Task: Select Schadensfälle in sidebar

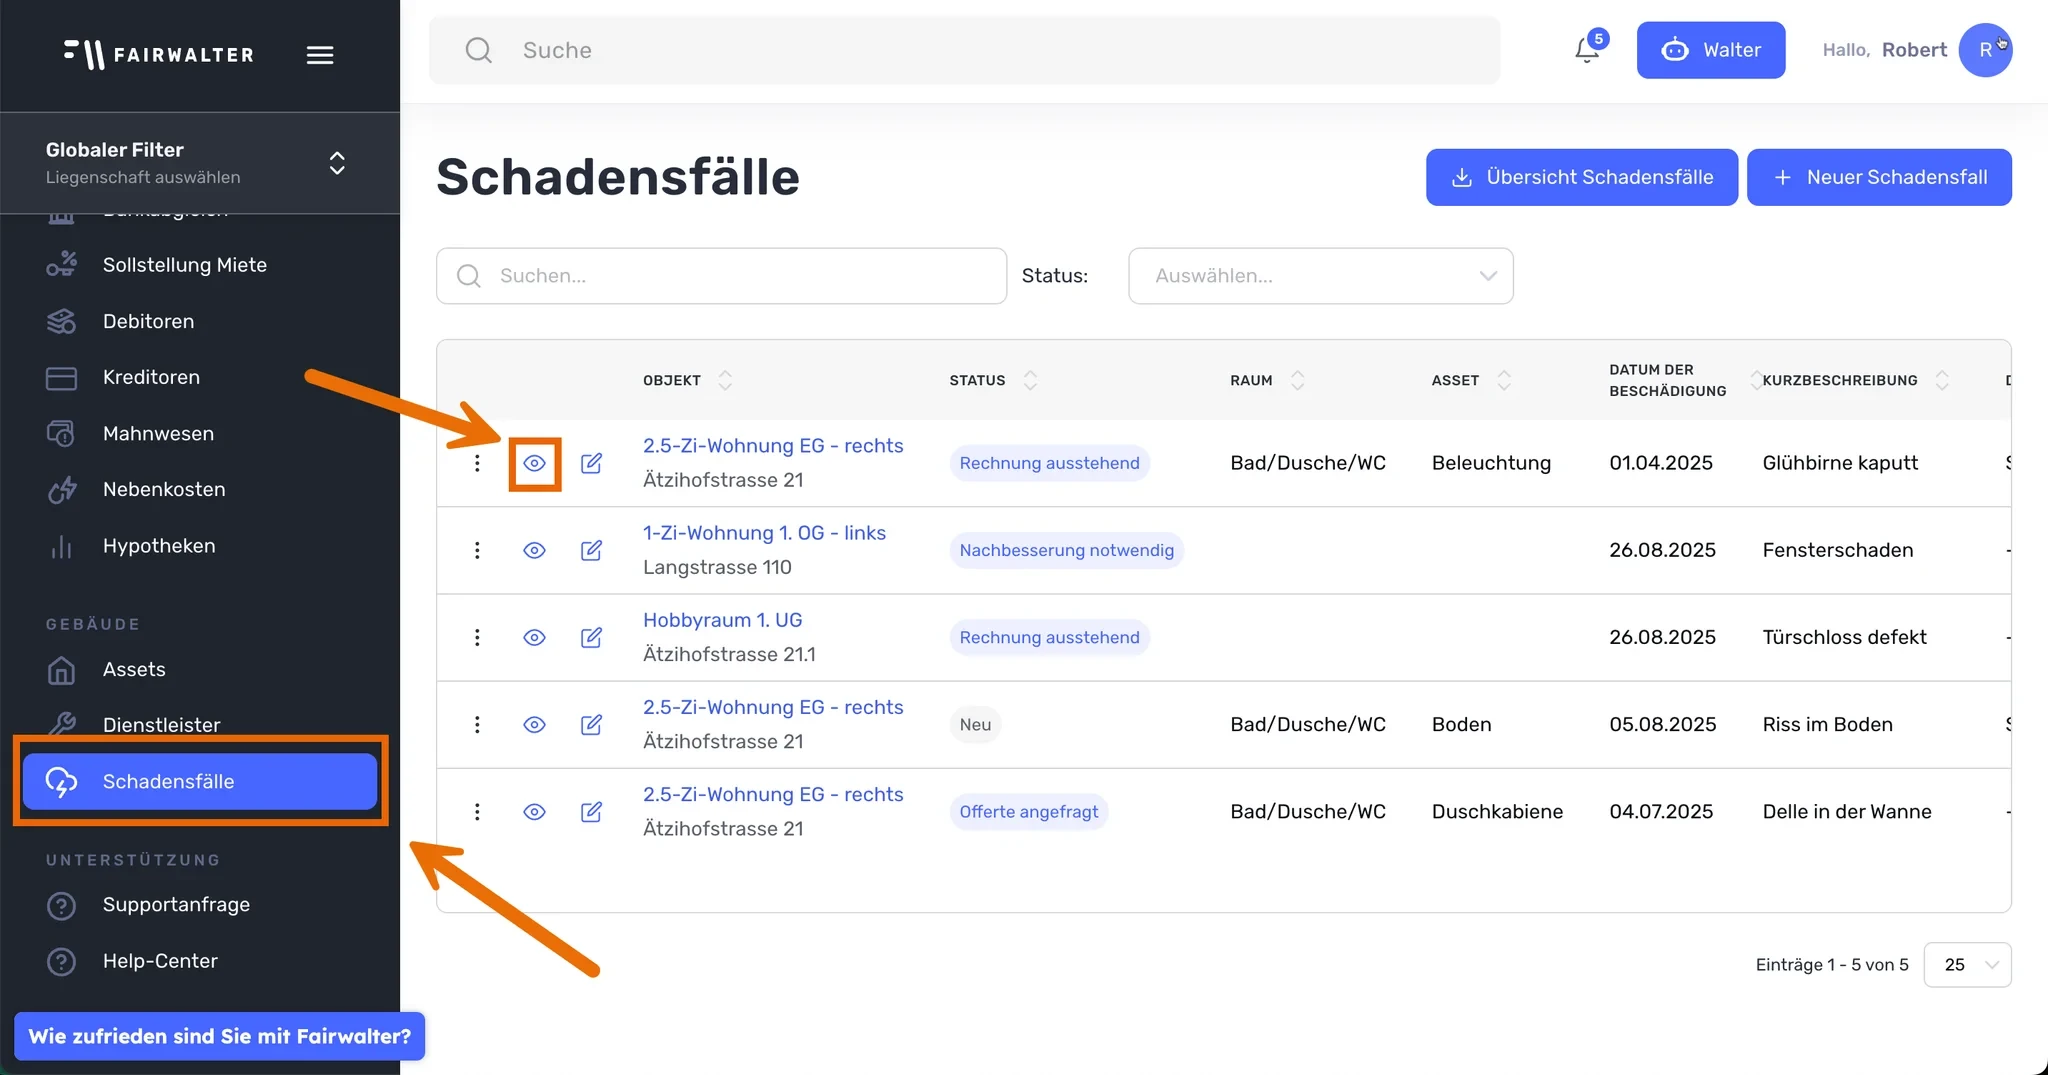Action: (200, 781)
